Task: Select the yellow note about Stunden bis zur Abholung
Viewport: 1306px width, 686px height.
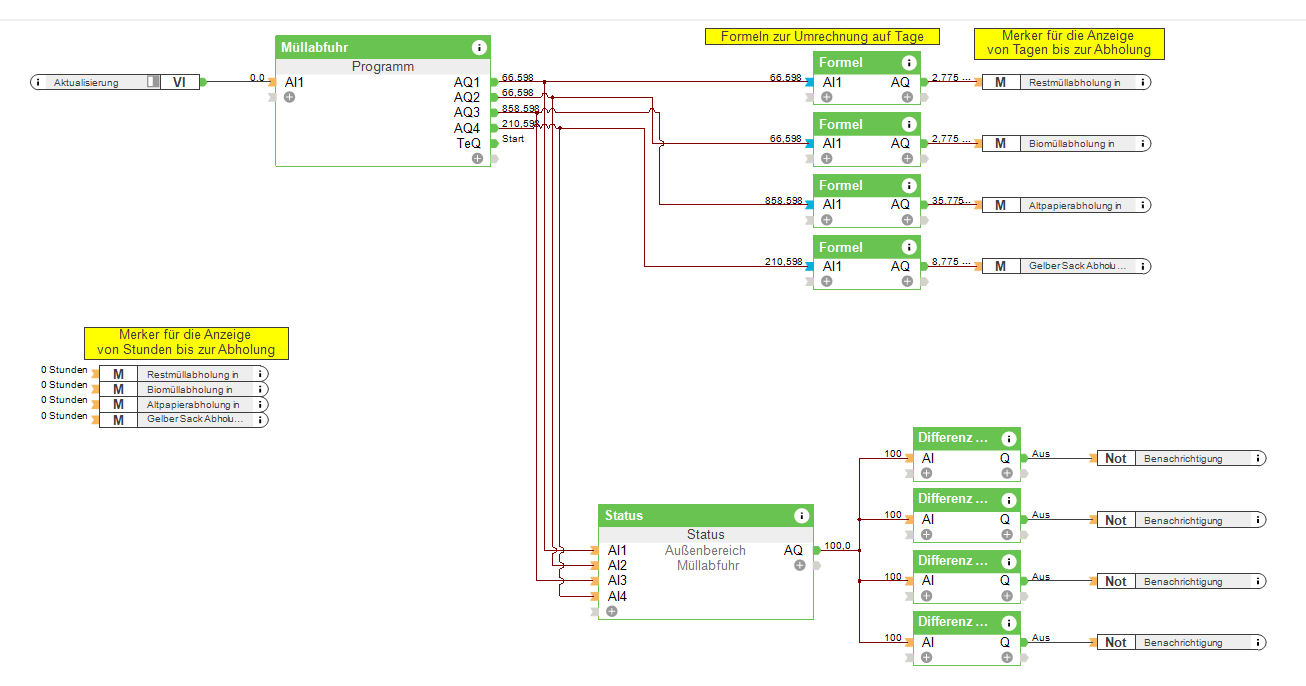Action: pos(186,343)
